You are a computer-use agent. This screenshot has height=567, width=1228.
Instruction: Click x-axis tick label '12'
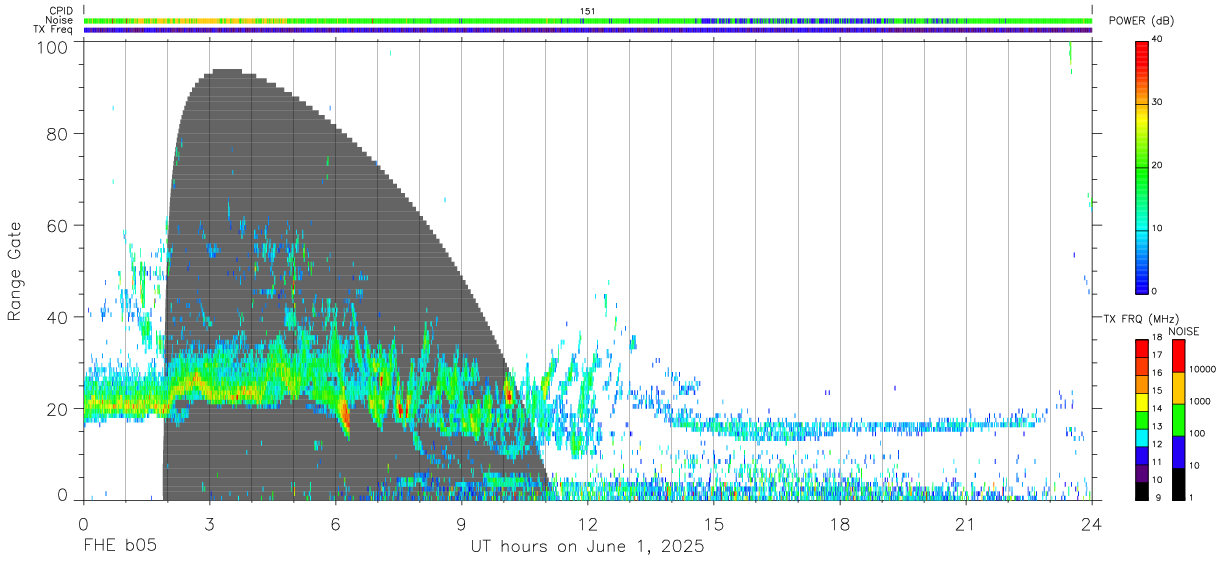[587, 524]
